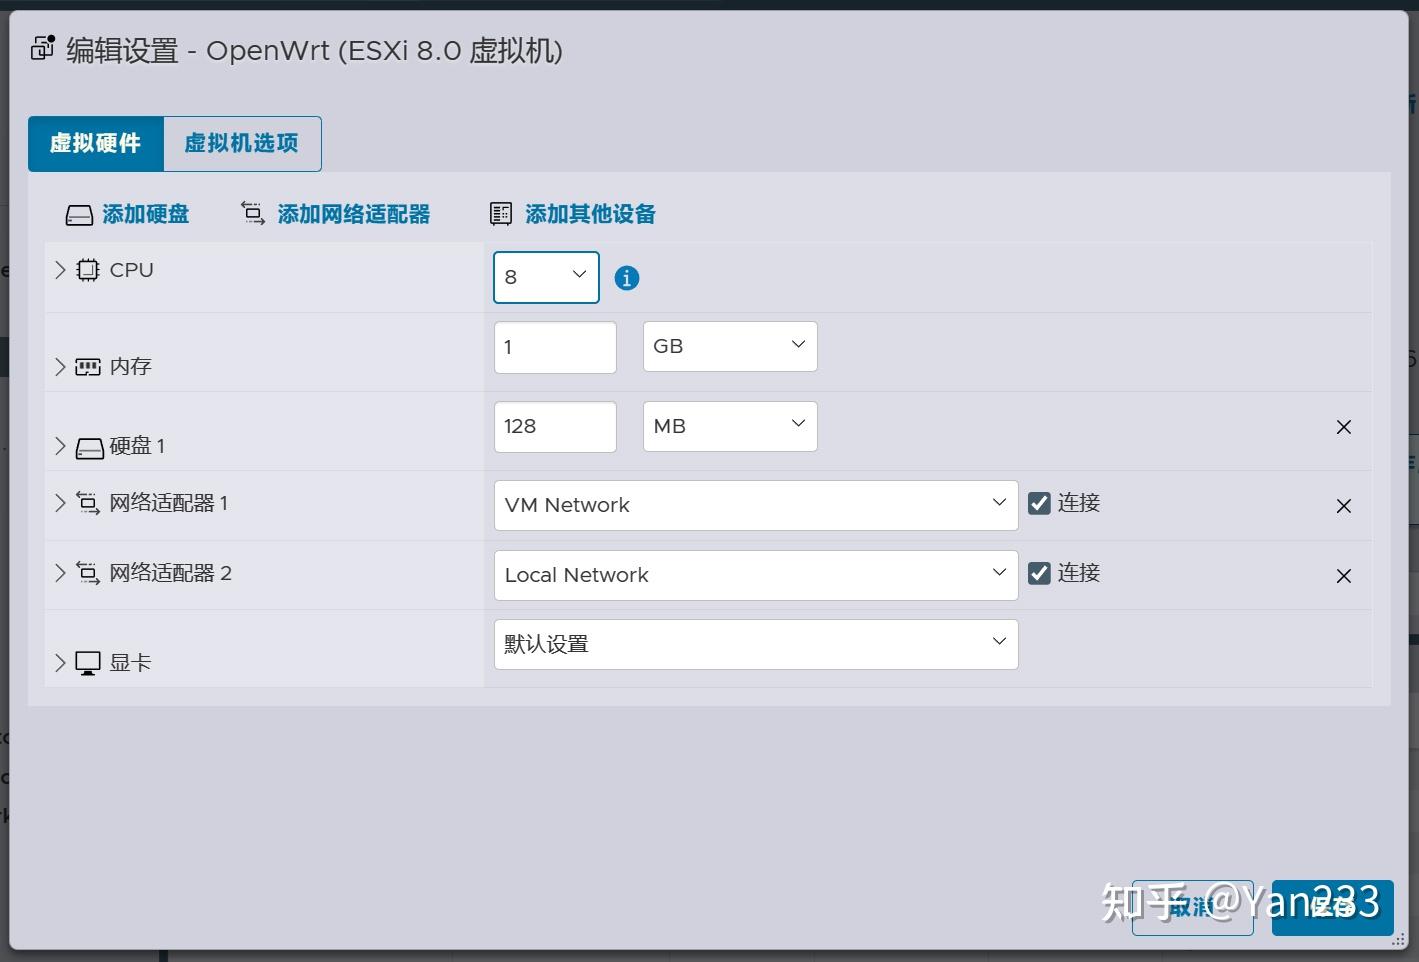Screen dimensions: 1419x962
Task: Disable 连接 on 网络适配器 2
Action: [1038, 573]
